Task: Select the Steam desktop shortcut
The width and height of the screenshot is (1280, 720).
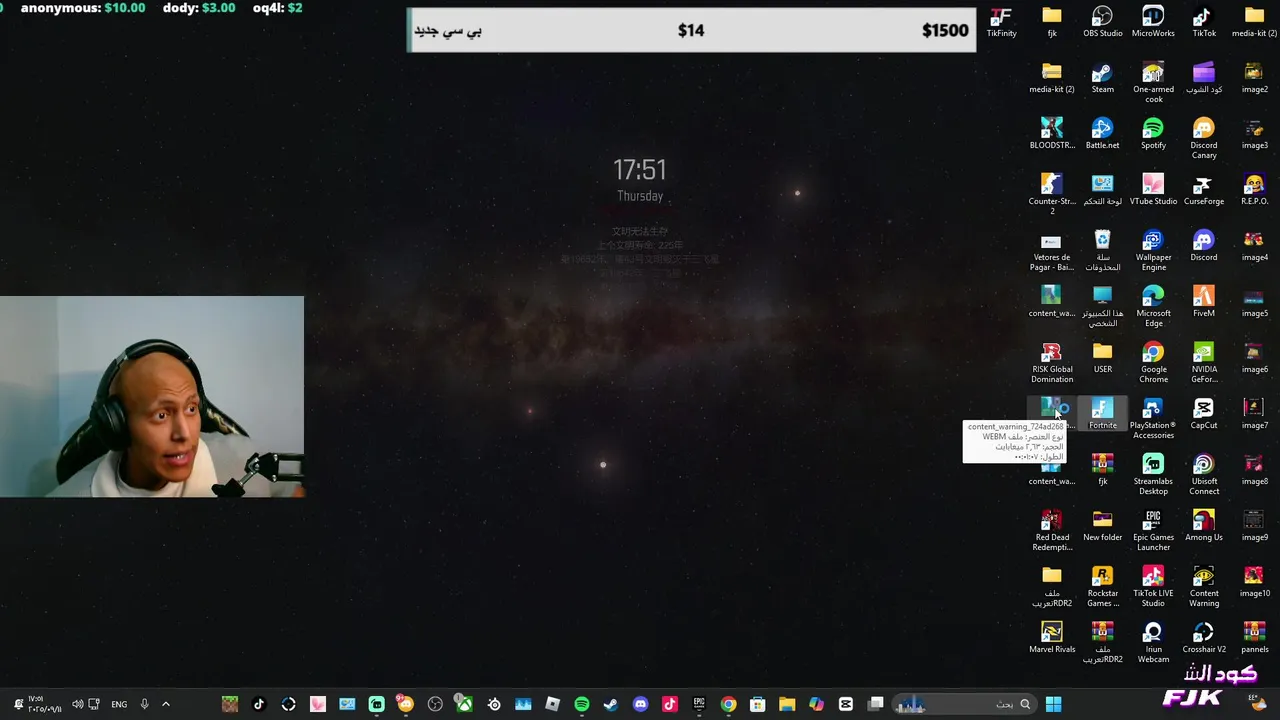Action: [1102, 77]
